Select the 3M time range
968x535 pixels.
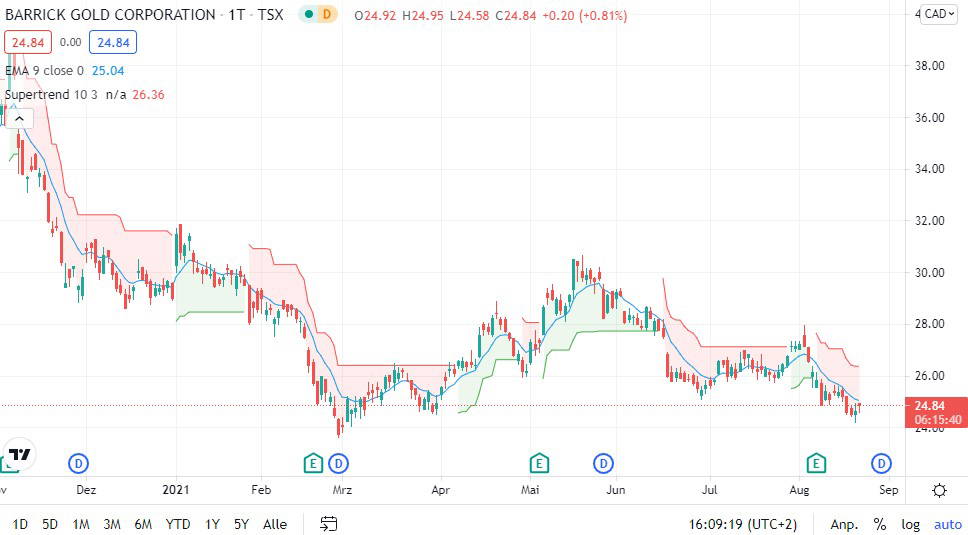coord(112,524)
